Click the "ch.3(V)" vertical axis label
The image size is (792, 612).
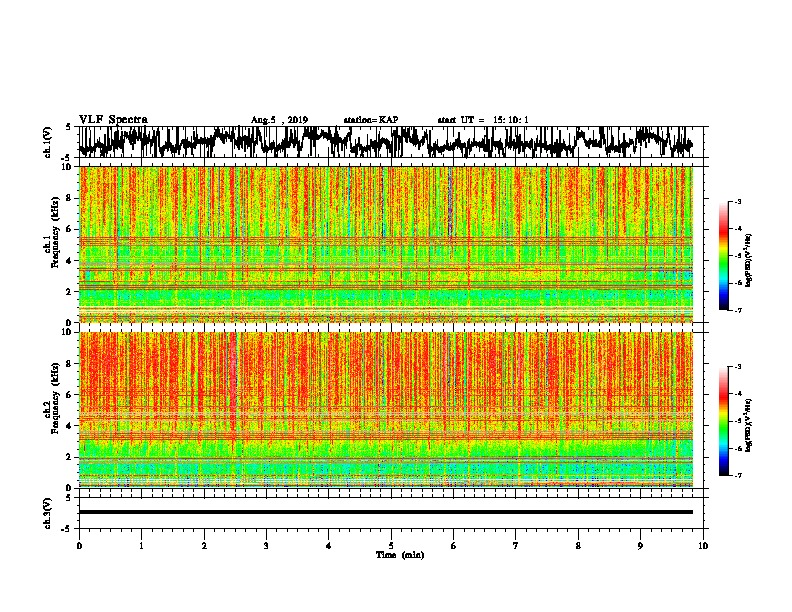coord(48,514)
